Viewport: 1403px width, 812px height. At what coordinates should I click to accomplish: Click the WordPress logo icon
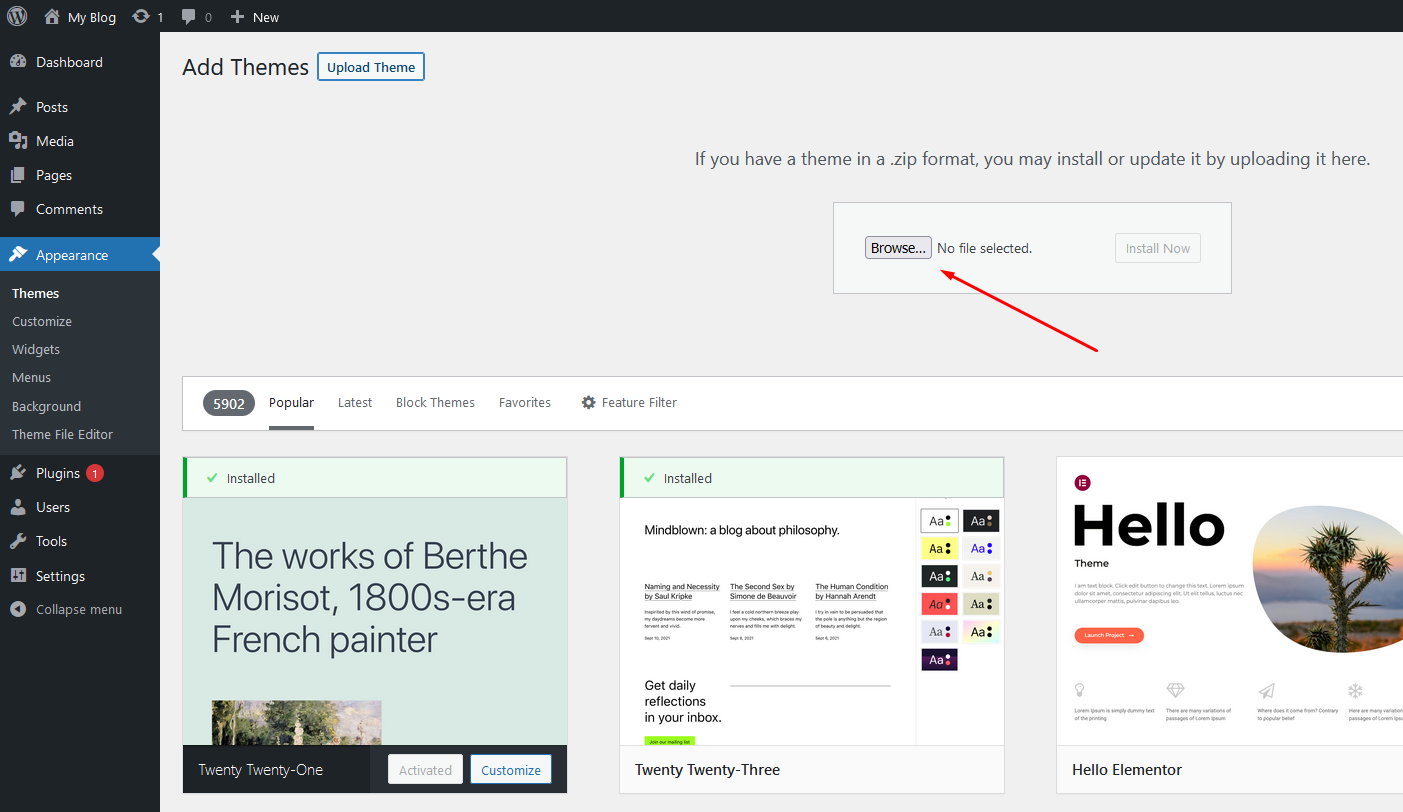17,16
